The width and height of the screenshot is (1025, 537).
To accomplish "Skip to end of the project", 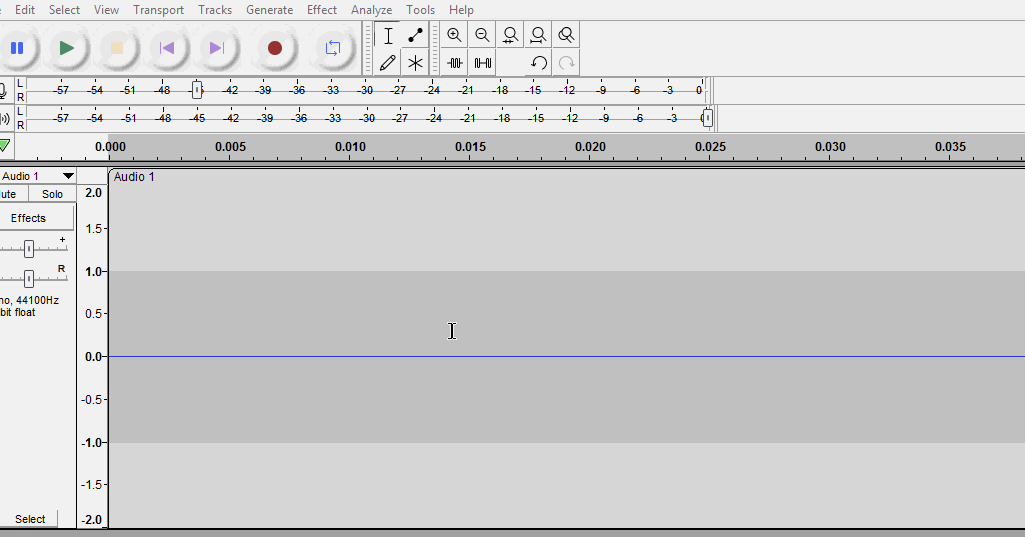I will coord(216,48).
